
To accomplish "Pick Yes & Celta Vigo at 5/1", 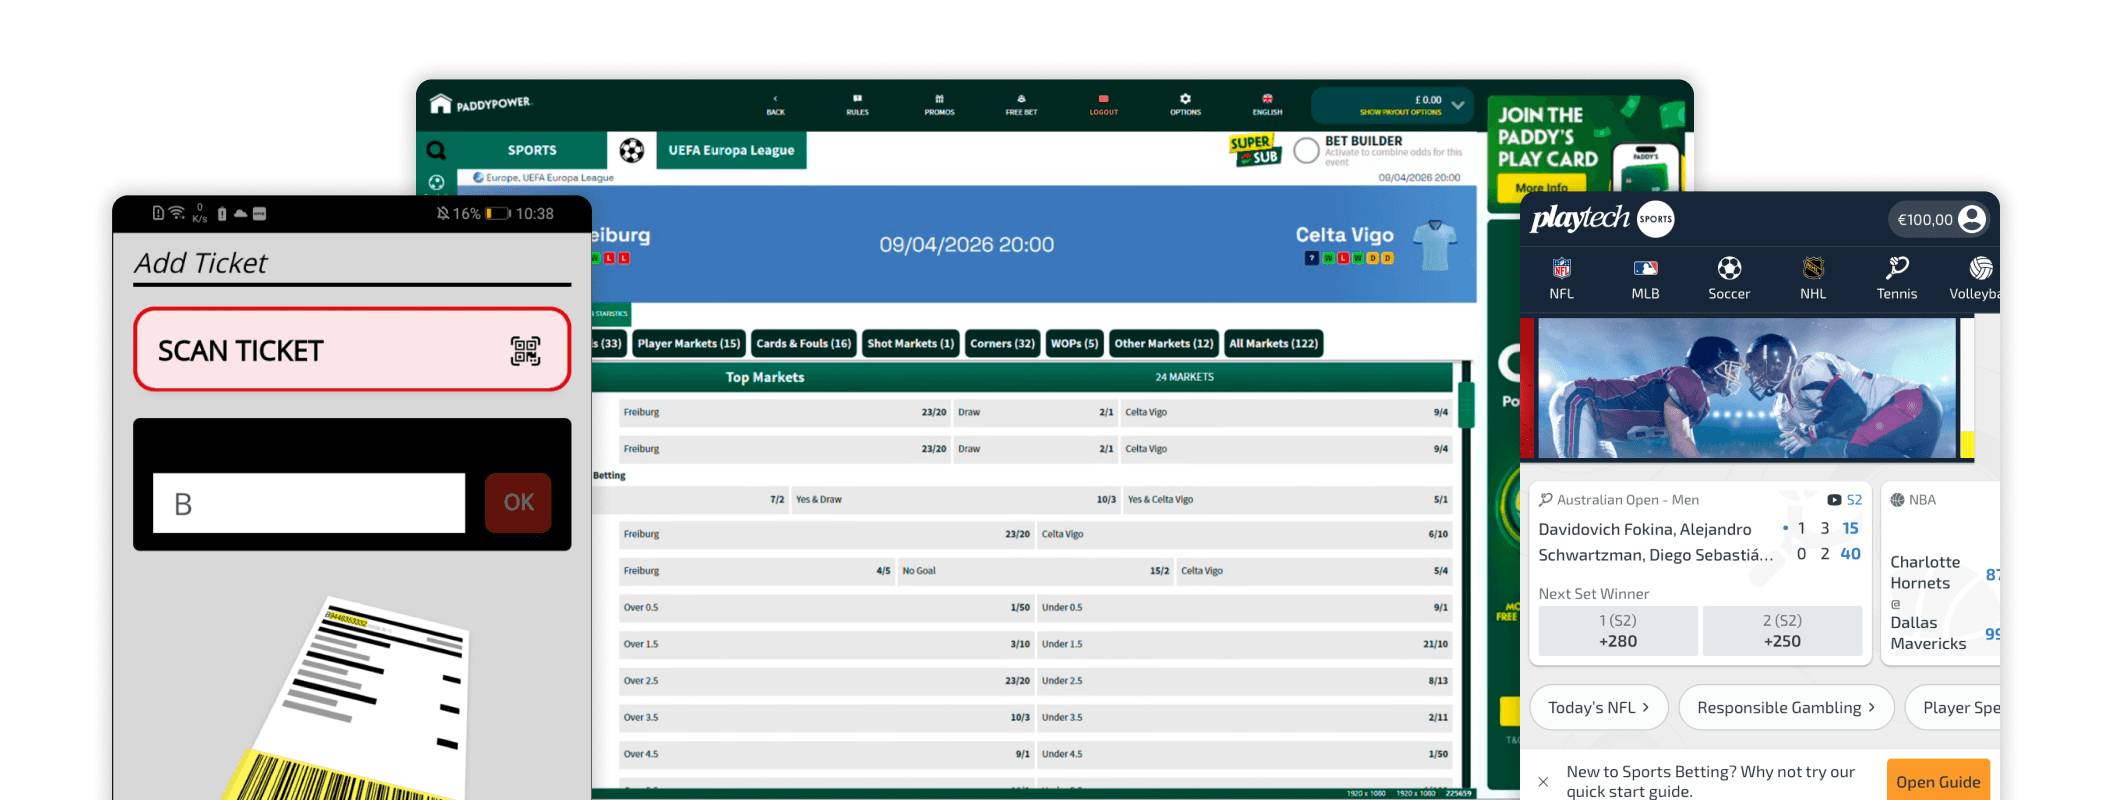I will [1287, 500].
